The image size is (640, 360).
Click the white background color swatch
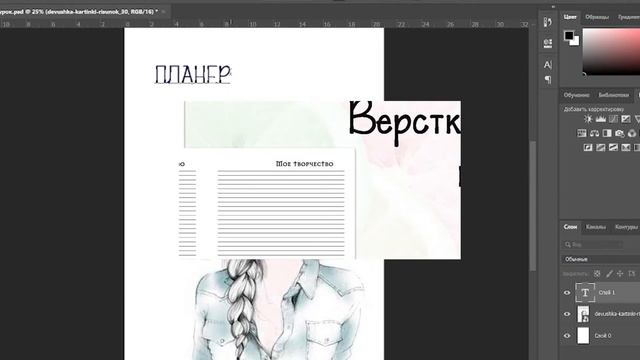coord(576,41)
